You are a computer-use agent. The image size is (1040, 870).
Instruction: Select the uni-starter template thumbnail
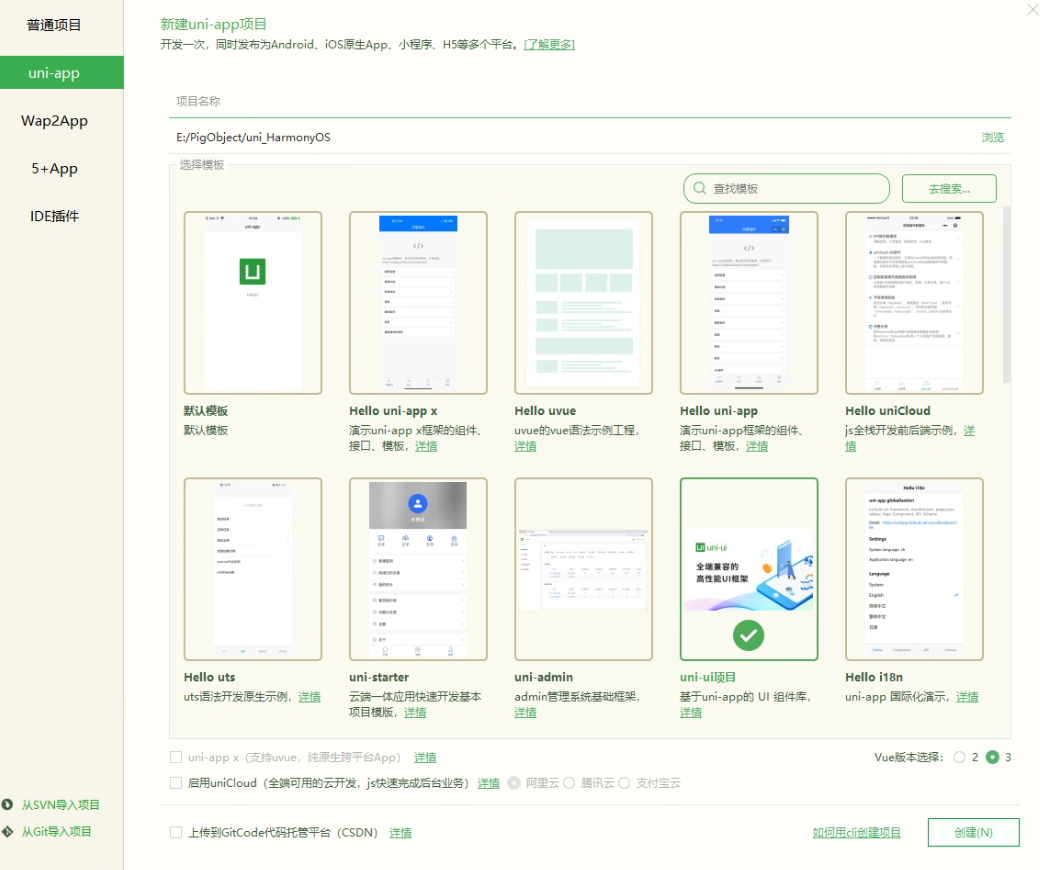[418, 569]
